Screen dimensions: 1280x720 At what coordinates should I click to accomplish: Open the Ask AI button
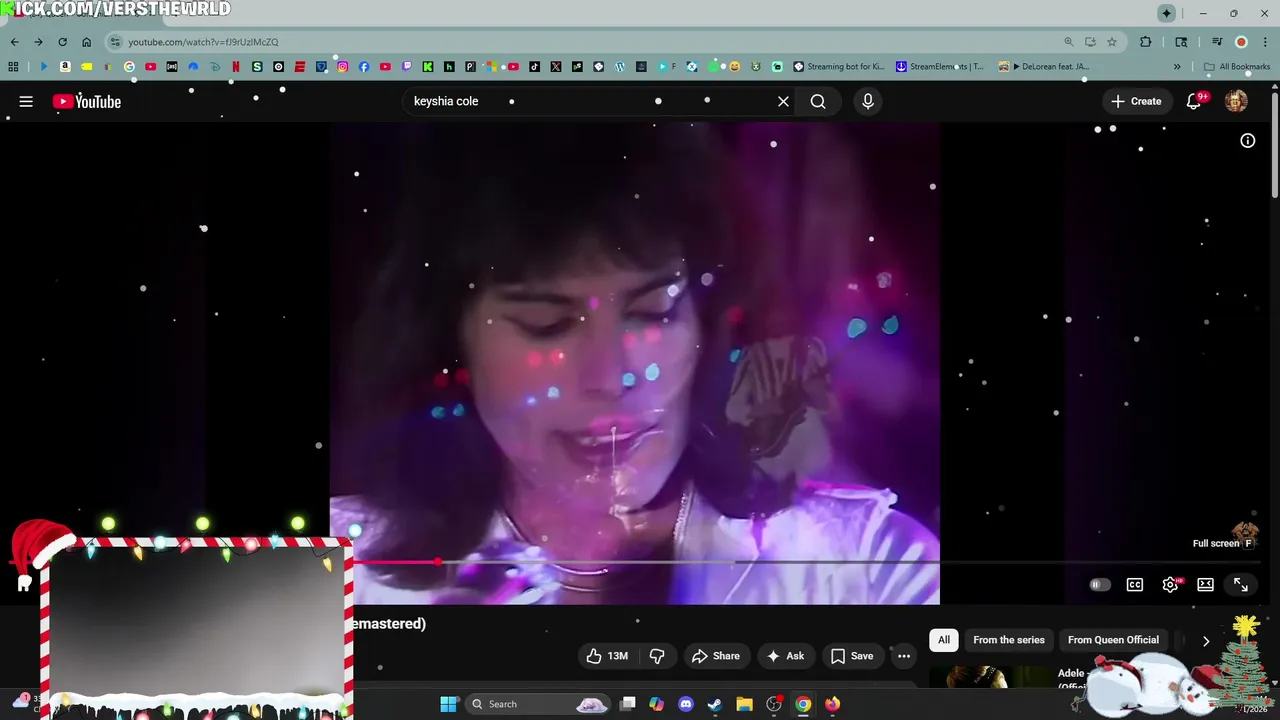(x=785, y=656)
